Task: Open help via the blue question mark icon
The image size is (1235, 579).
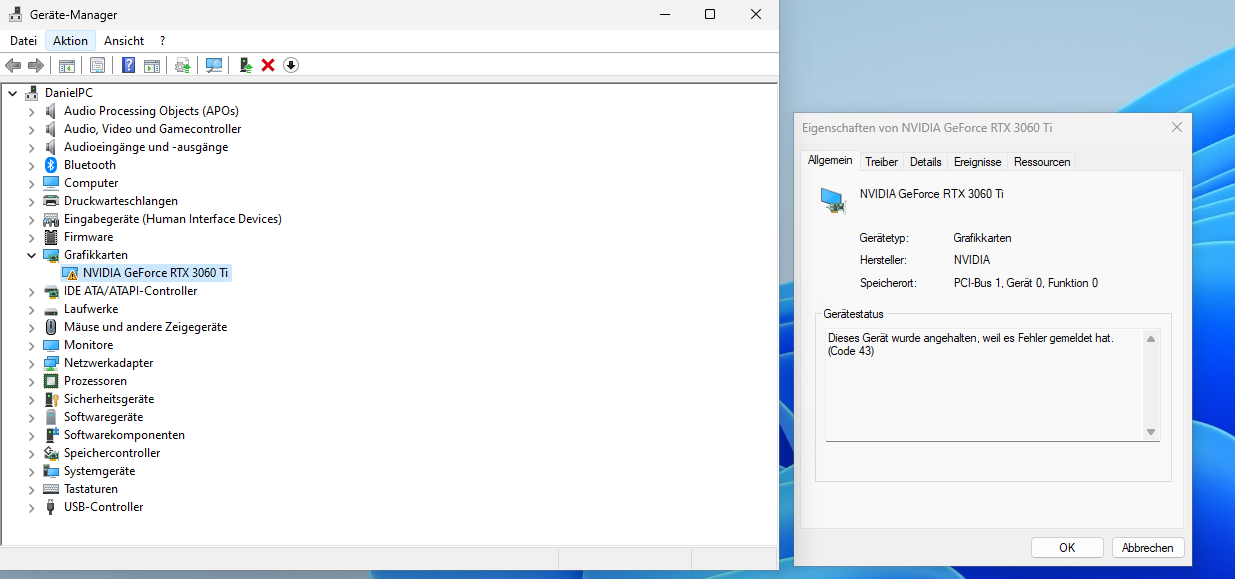Action: [128, 65]
